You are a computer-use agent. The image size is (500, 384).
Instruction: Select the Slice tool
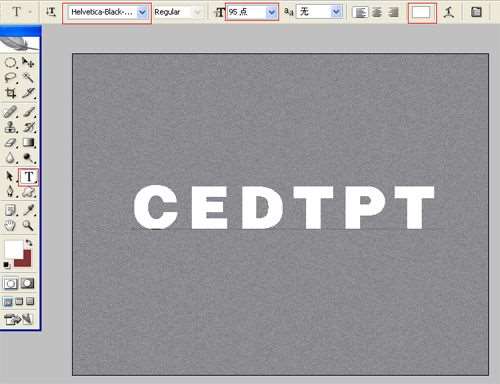[x=28, y=93]
